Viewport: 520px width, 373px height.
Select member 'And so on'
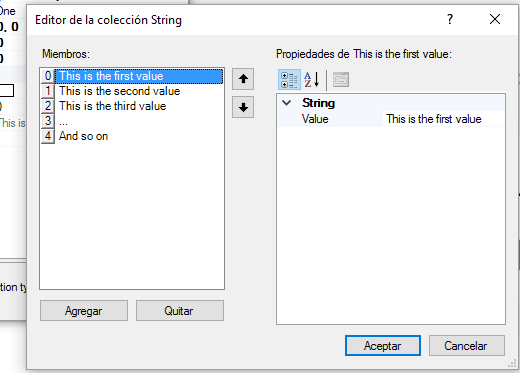tap(83, 136)
